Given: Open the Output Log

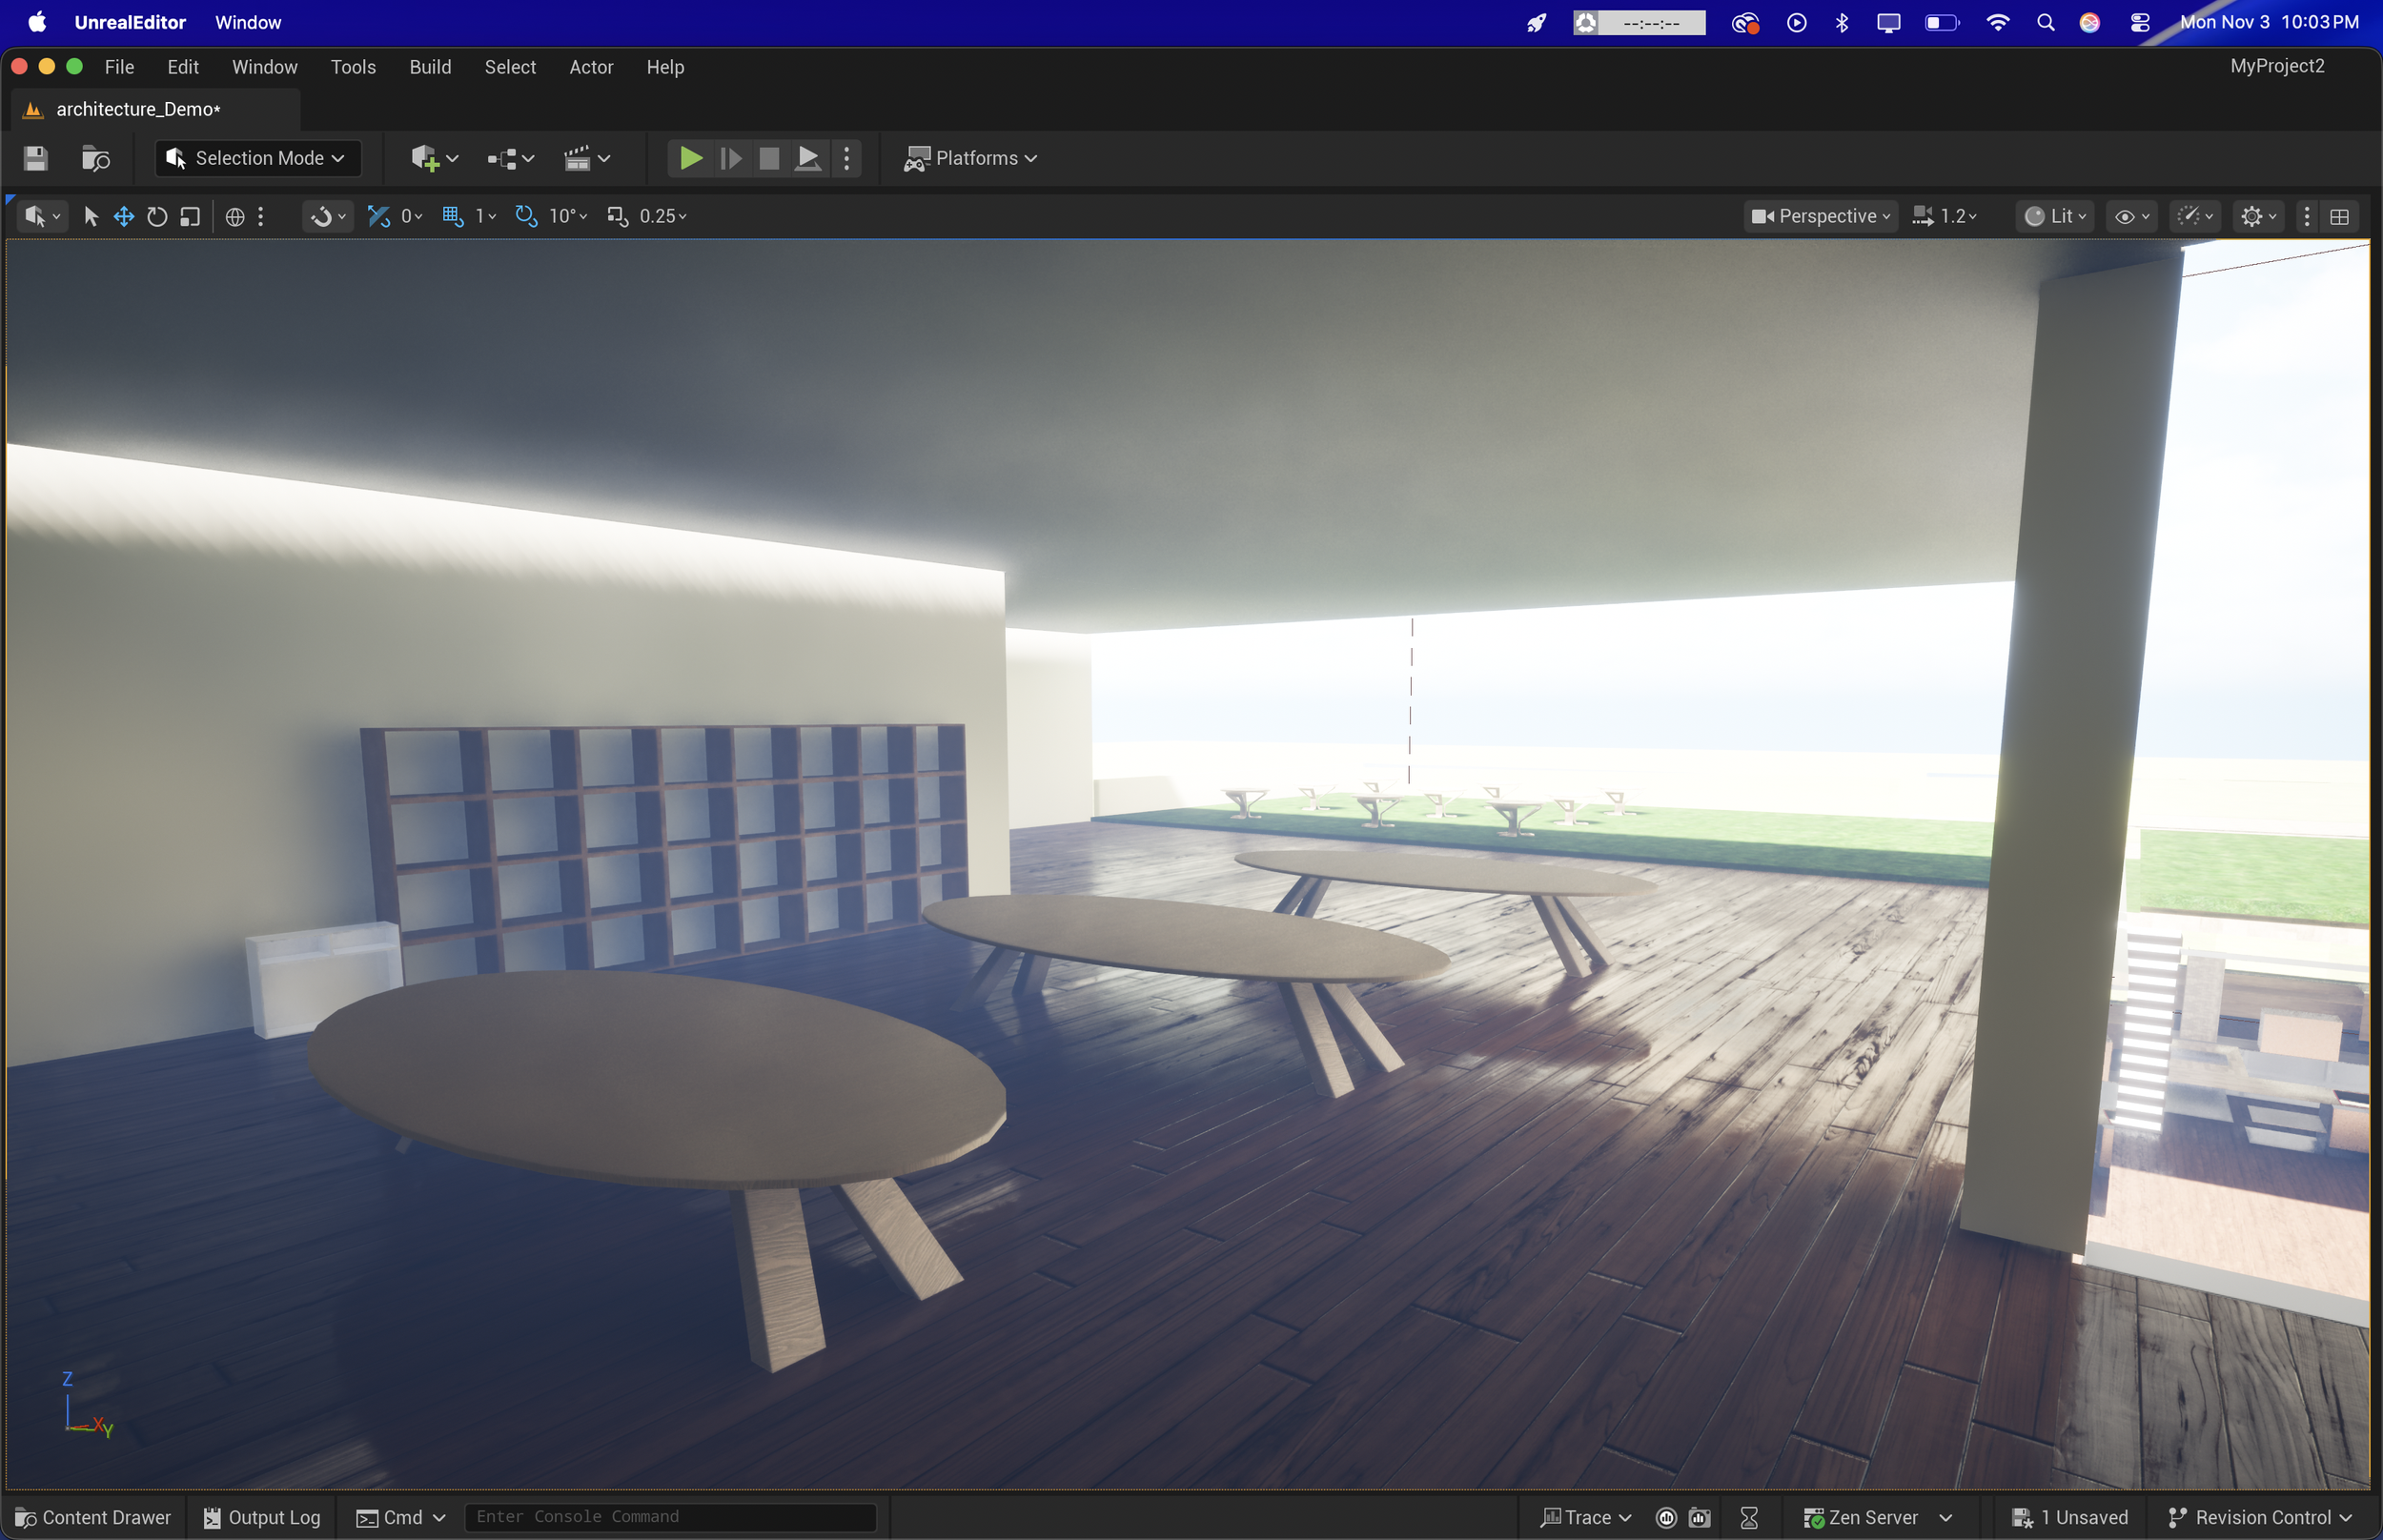Looking at the screenshot, I should click(262, 1517).
